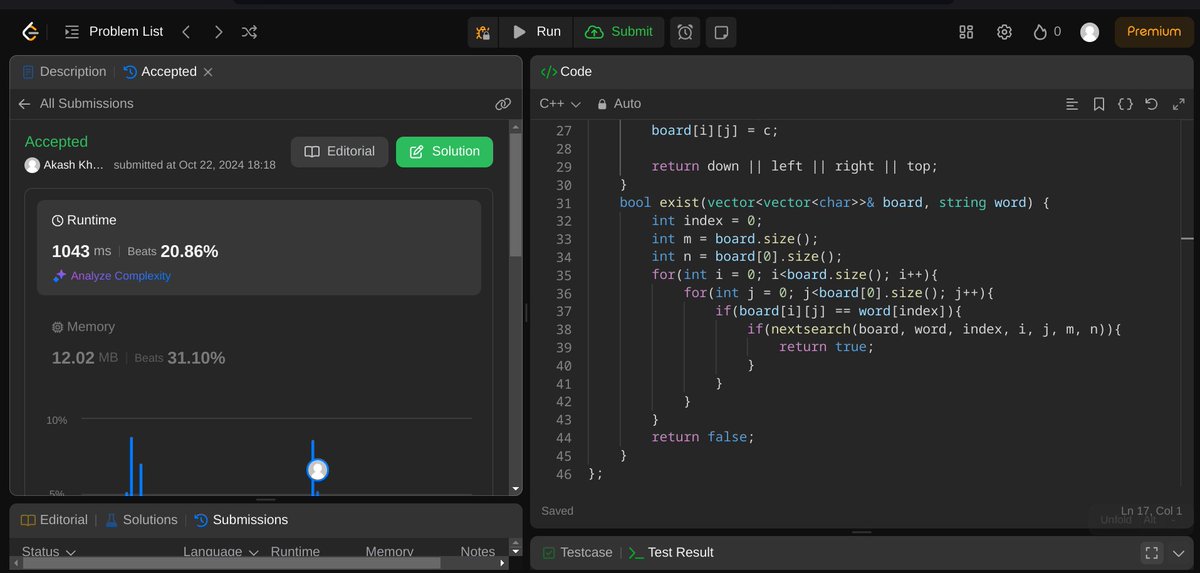Screen dimensions: 1200x573
Task: Copy submission link icon
Action: (503, 104)
